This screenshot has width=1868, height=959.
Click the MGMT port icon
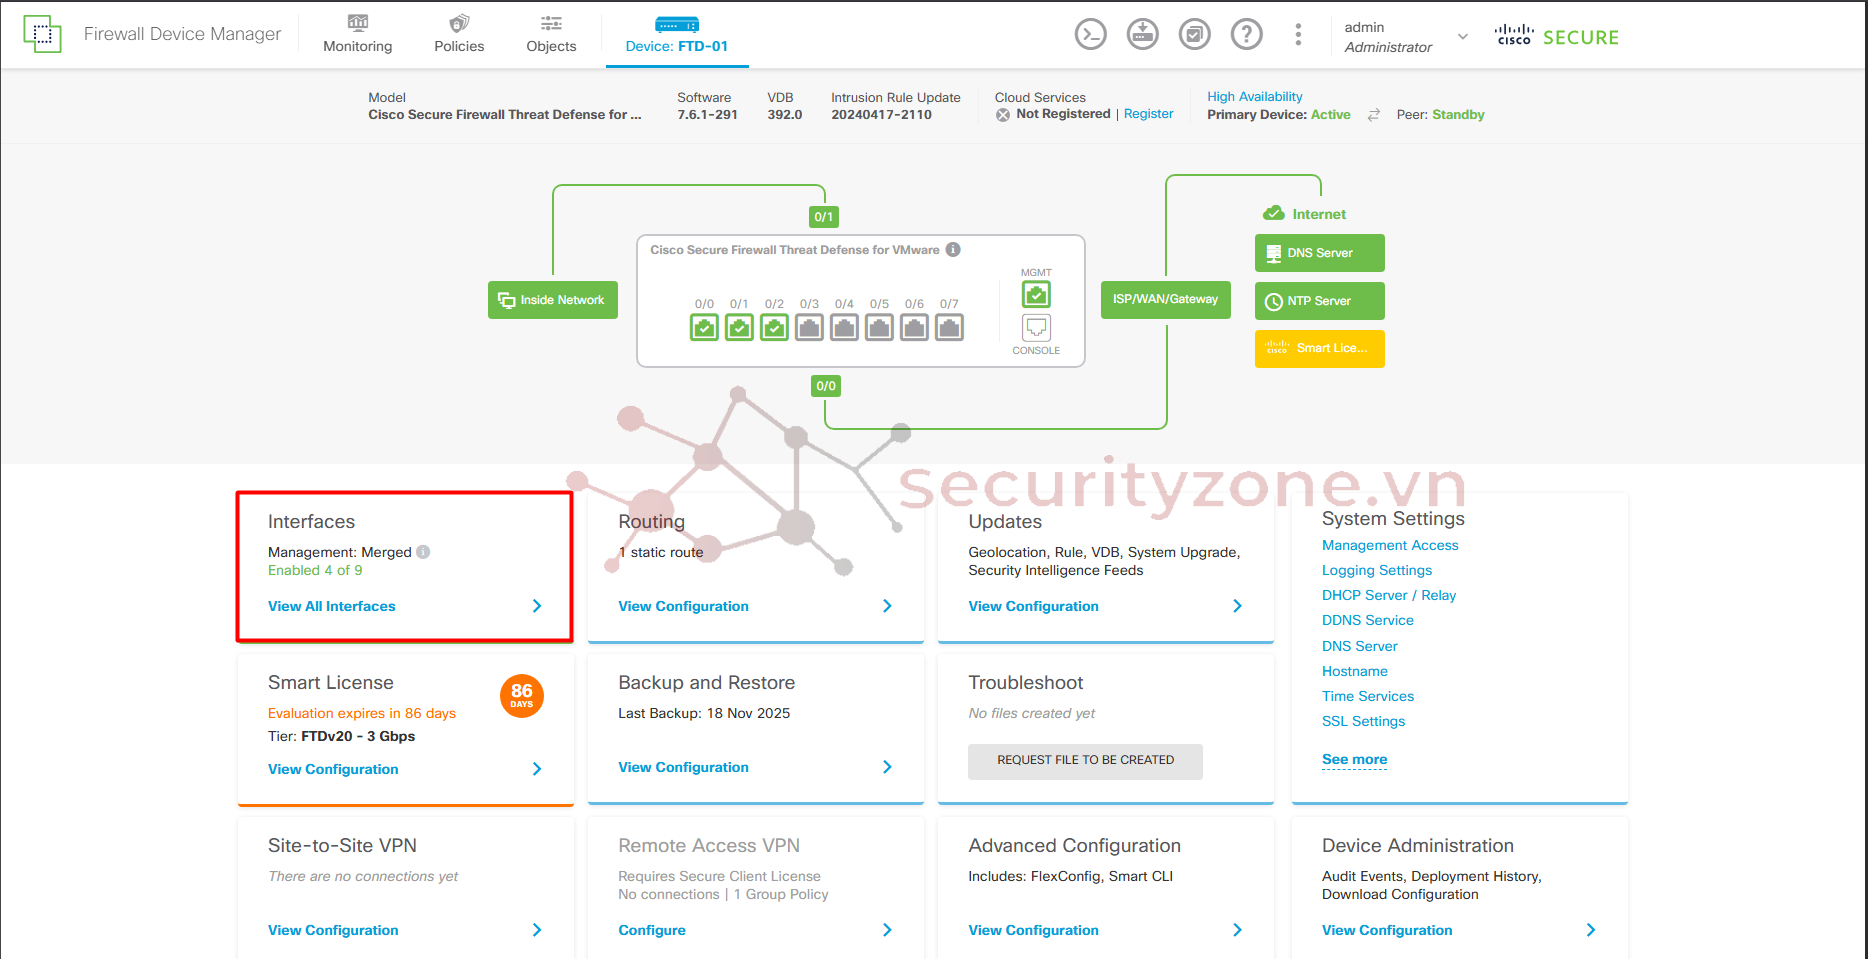point(1036,295)
